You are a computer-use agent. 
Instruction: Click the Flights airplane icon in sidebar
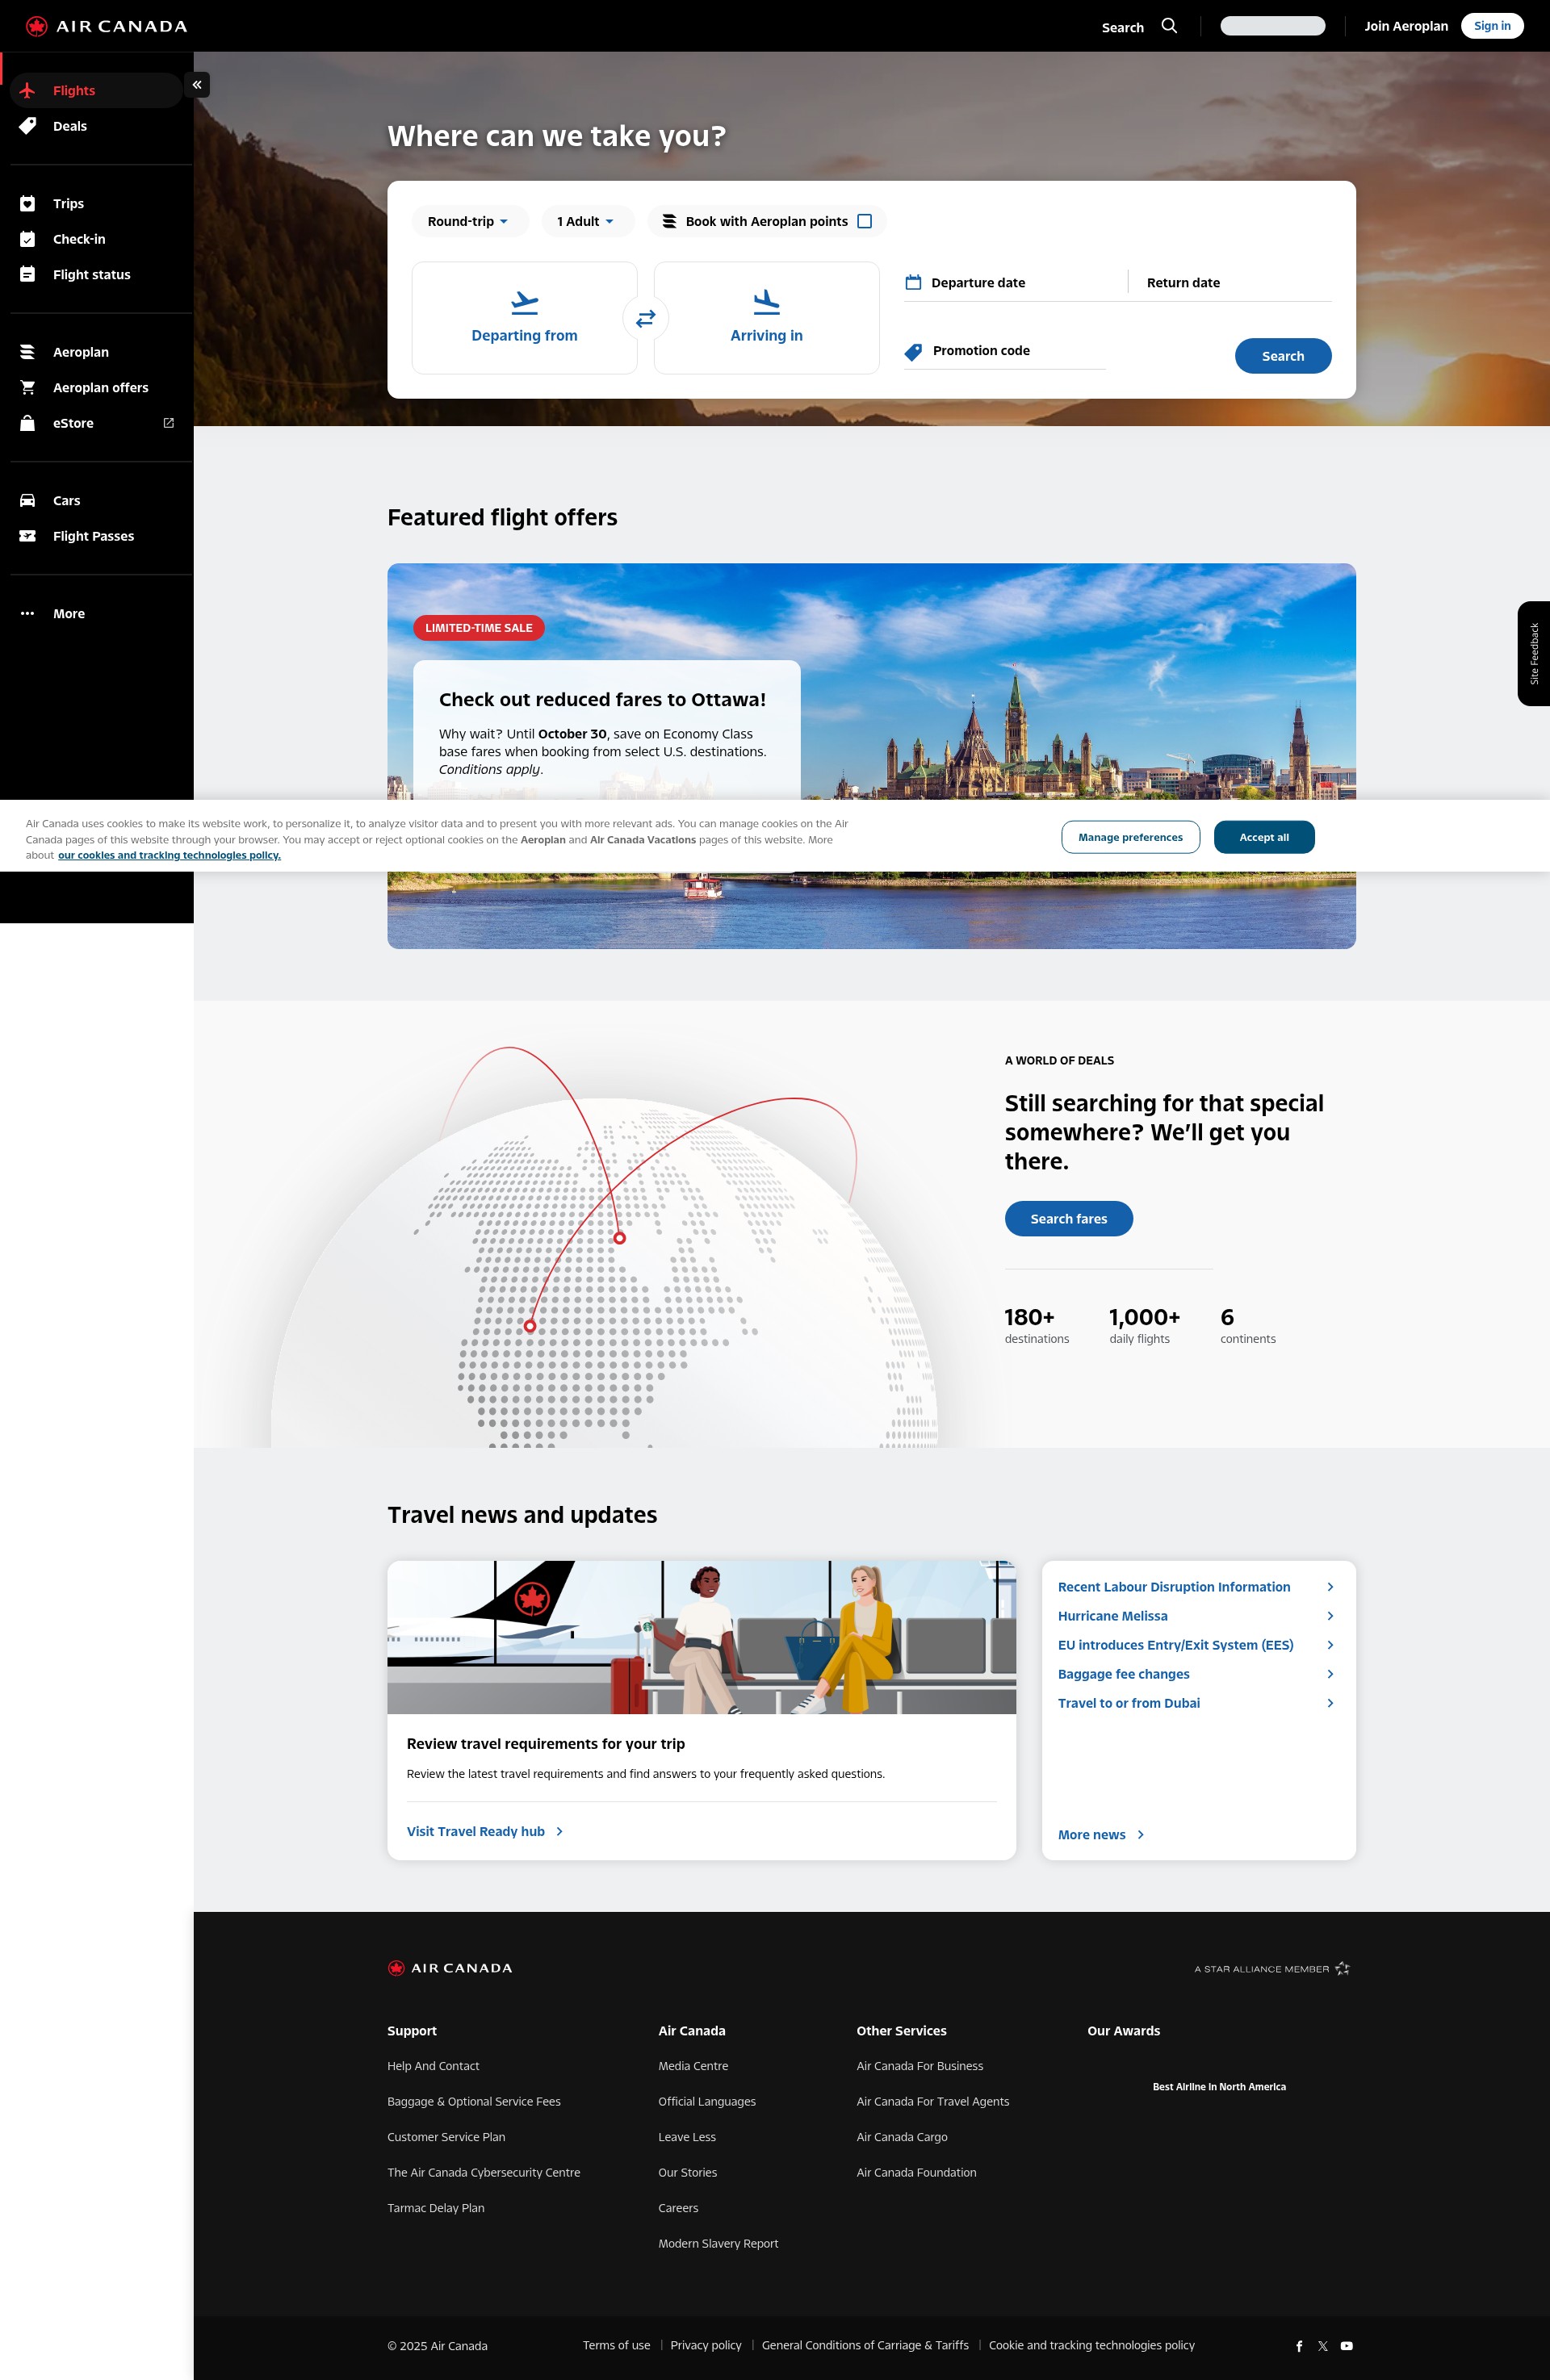[x=28, y=91]
